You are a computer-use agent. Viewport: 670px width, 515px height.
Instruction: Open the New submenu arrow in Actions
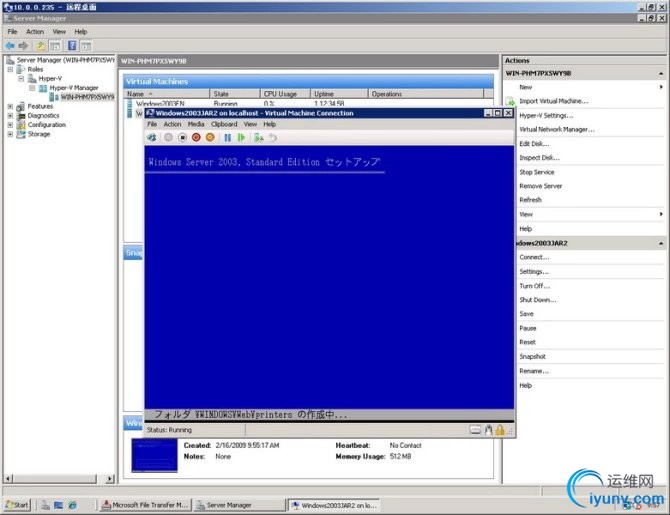tap(661, 87)
